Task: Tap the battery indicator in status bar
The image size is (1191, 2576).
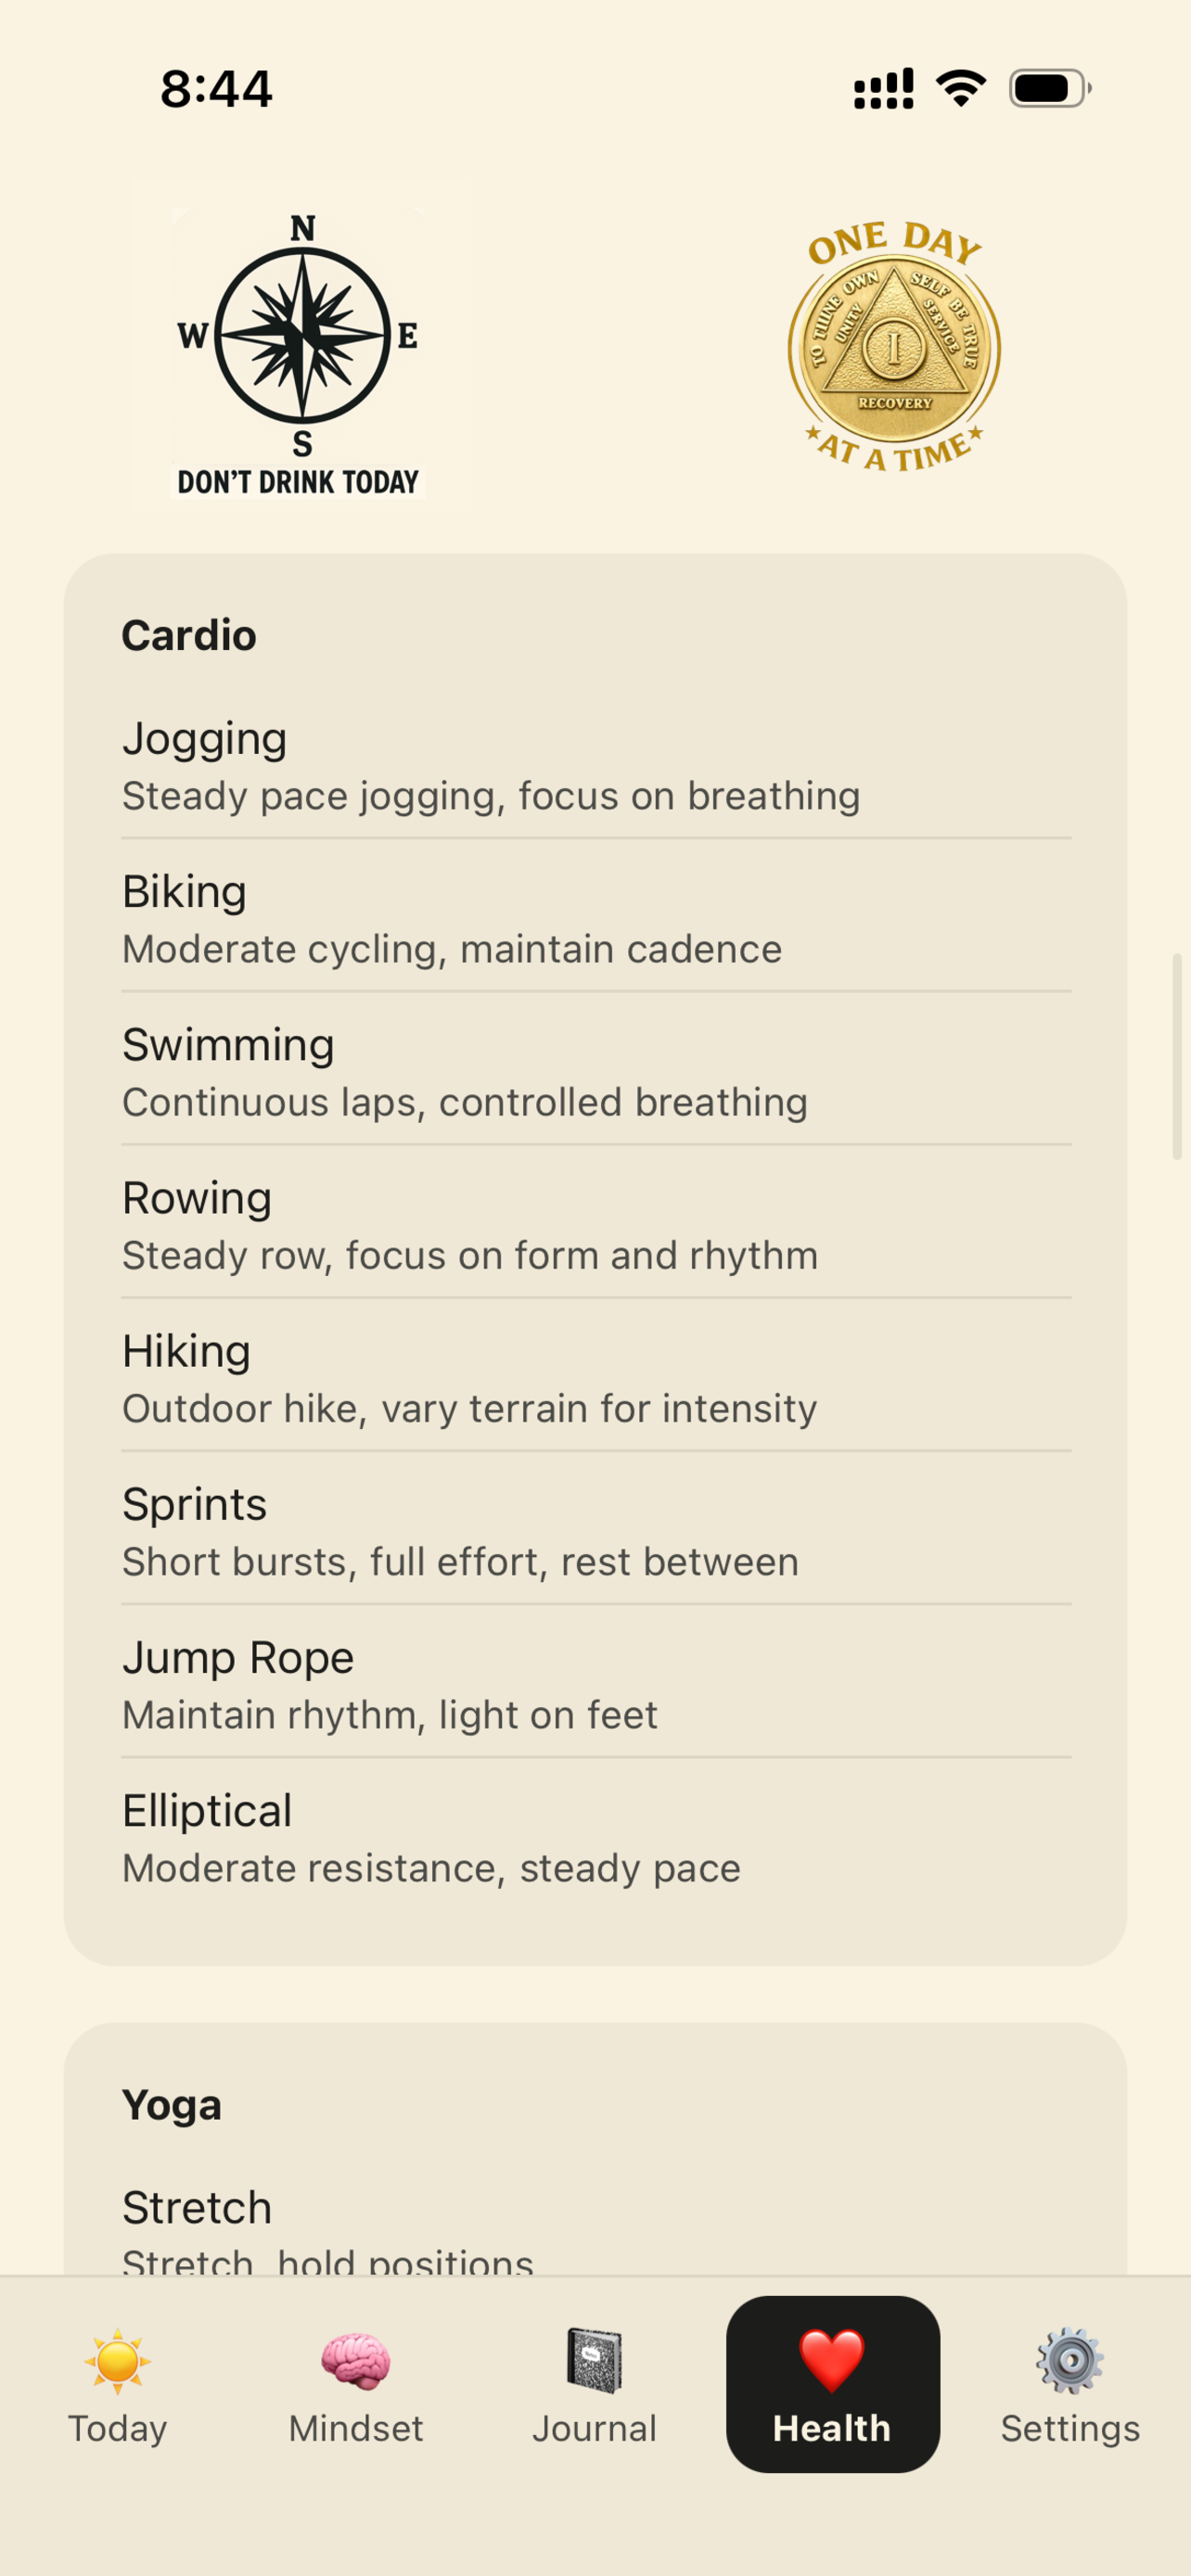Action: pos(1050,89)
